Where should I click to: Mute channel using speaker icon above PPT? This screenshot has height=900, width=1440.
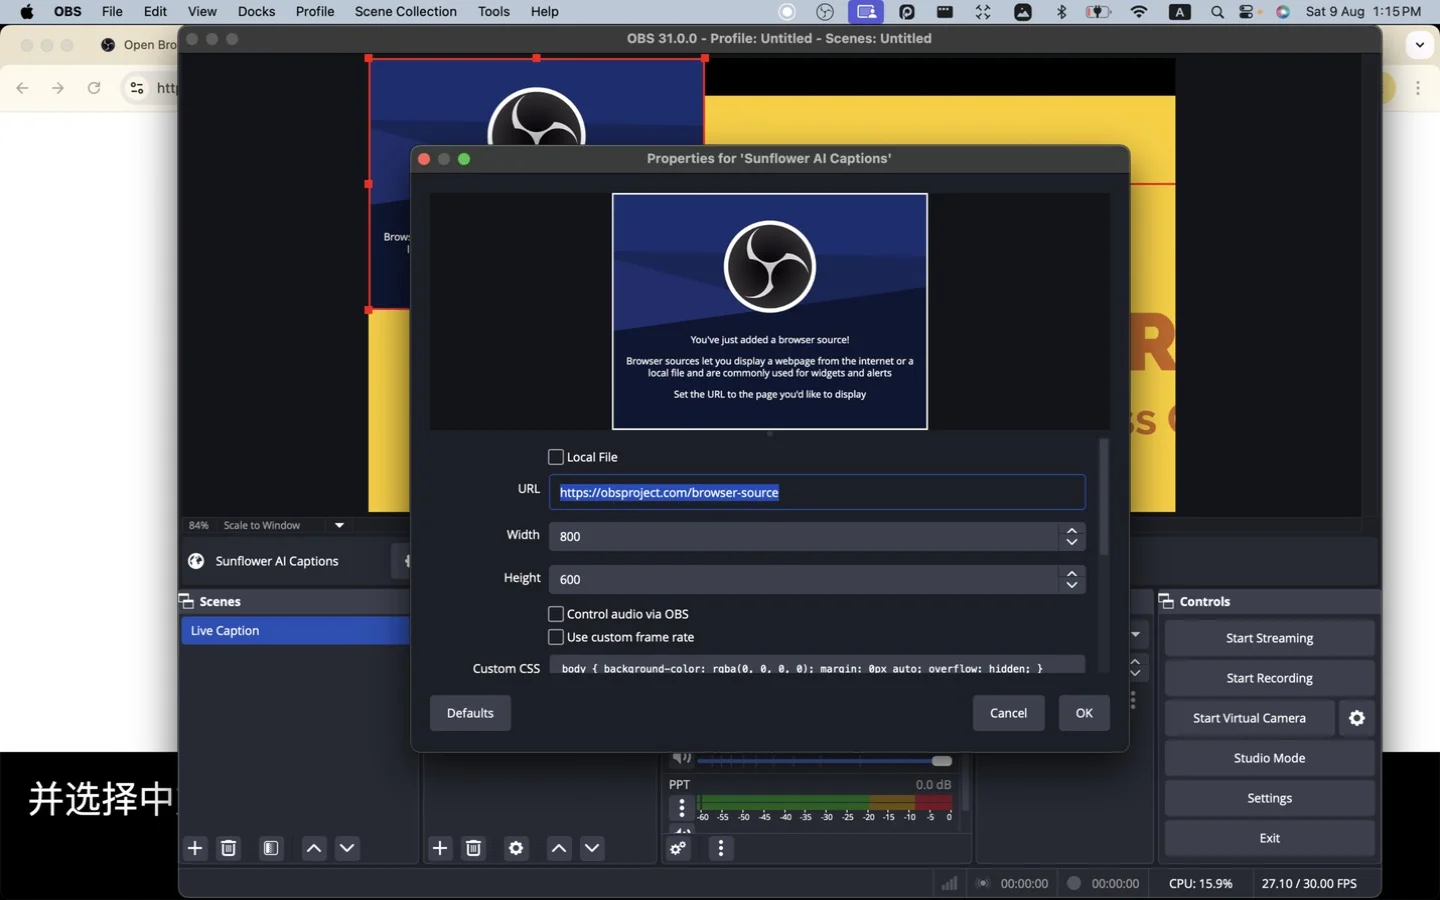(682, 757)
